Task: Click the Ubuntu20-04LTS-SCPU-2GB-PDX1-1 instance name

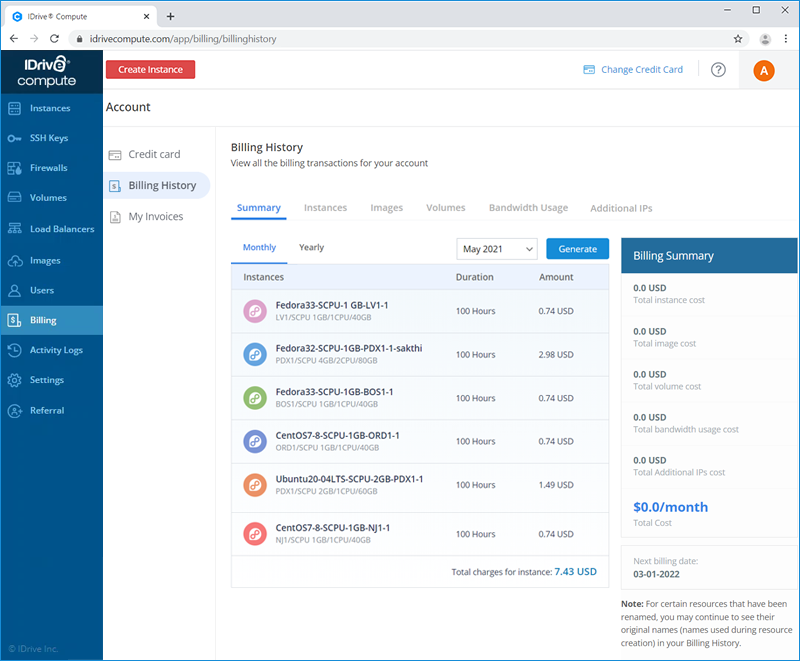Action: point(349,479)
